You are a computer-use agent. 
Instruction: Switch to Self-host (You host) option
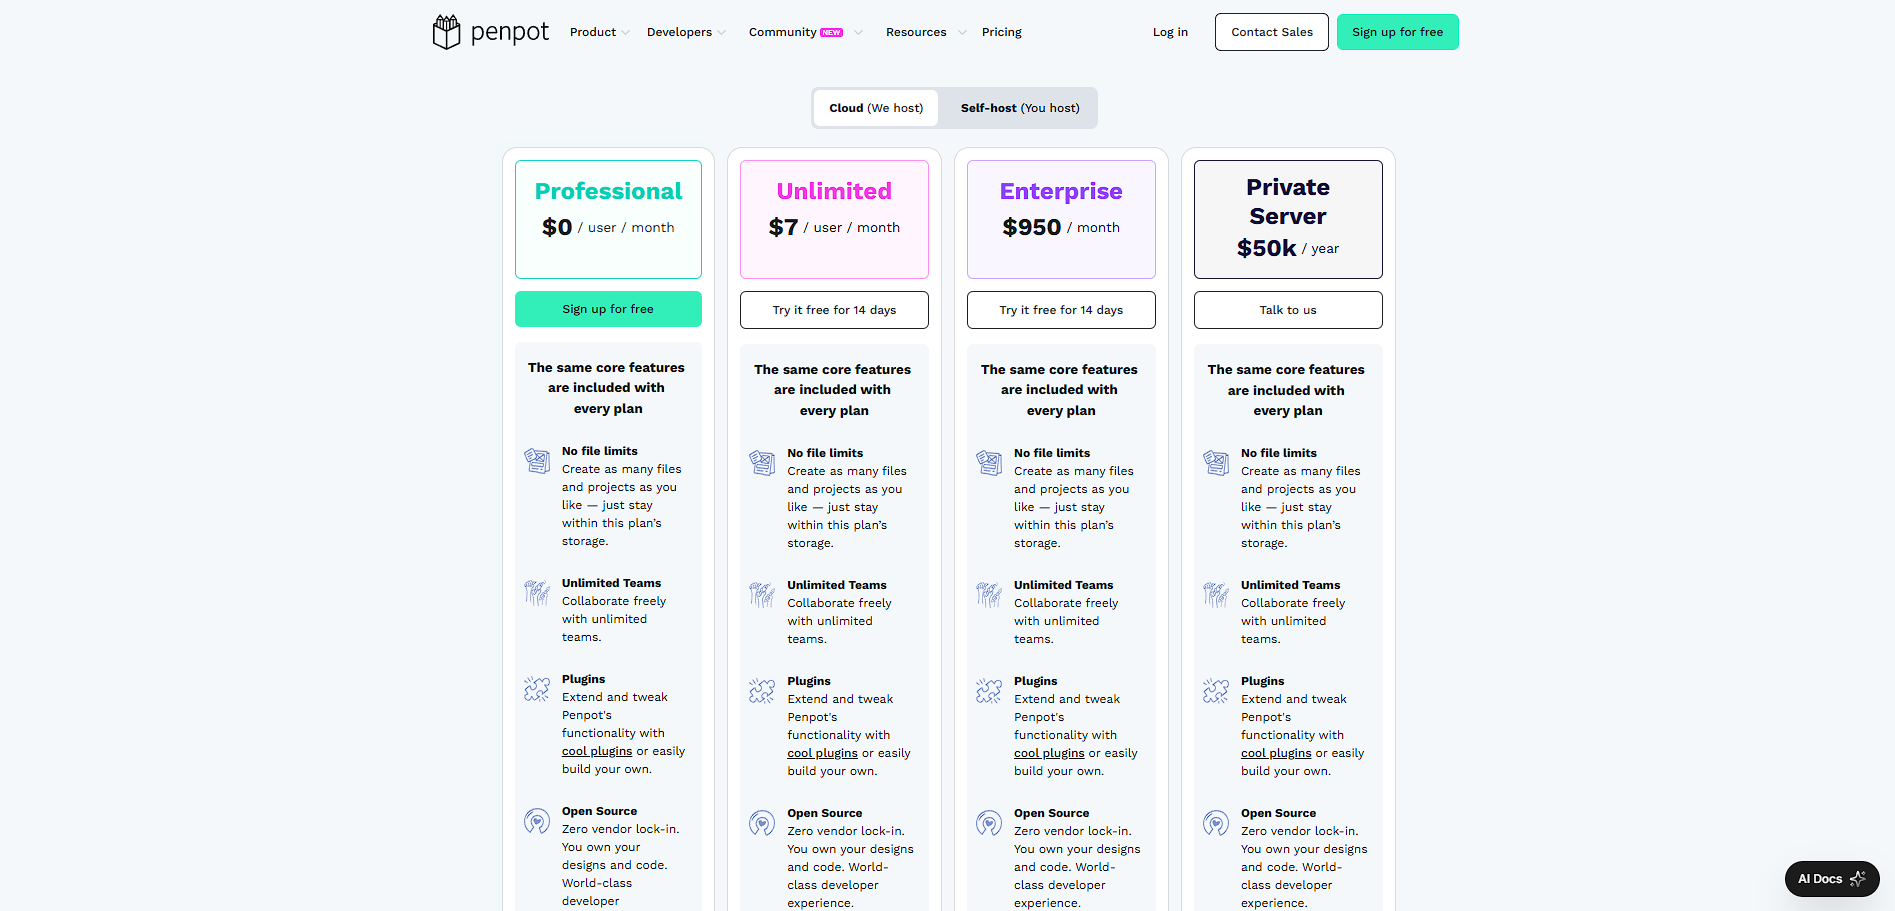pyautogui.click(x=1020, y=108)
